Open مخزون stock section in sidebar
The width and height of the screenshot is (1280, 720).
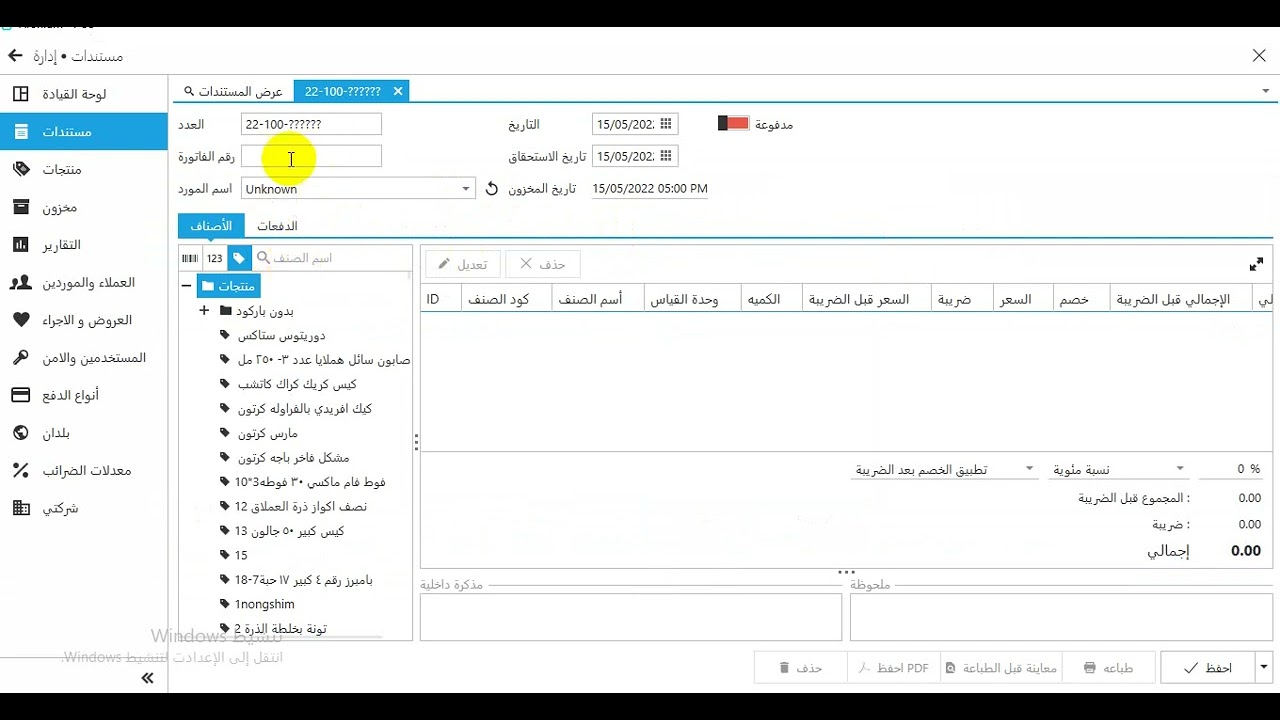[x=84, y=207]
